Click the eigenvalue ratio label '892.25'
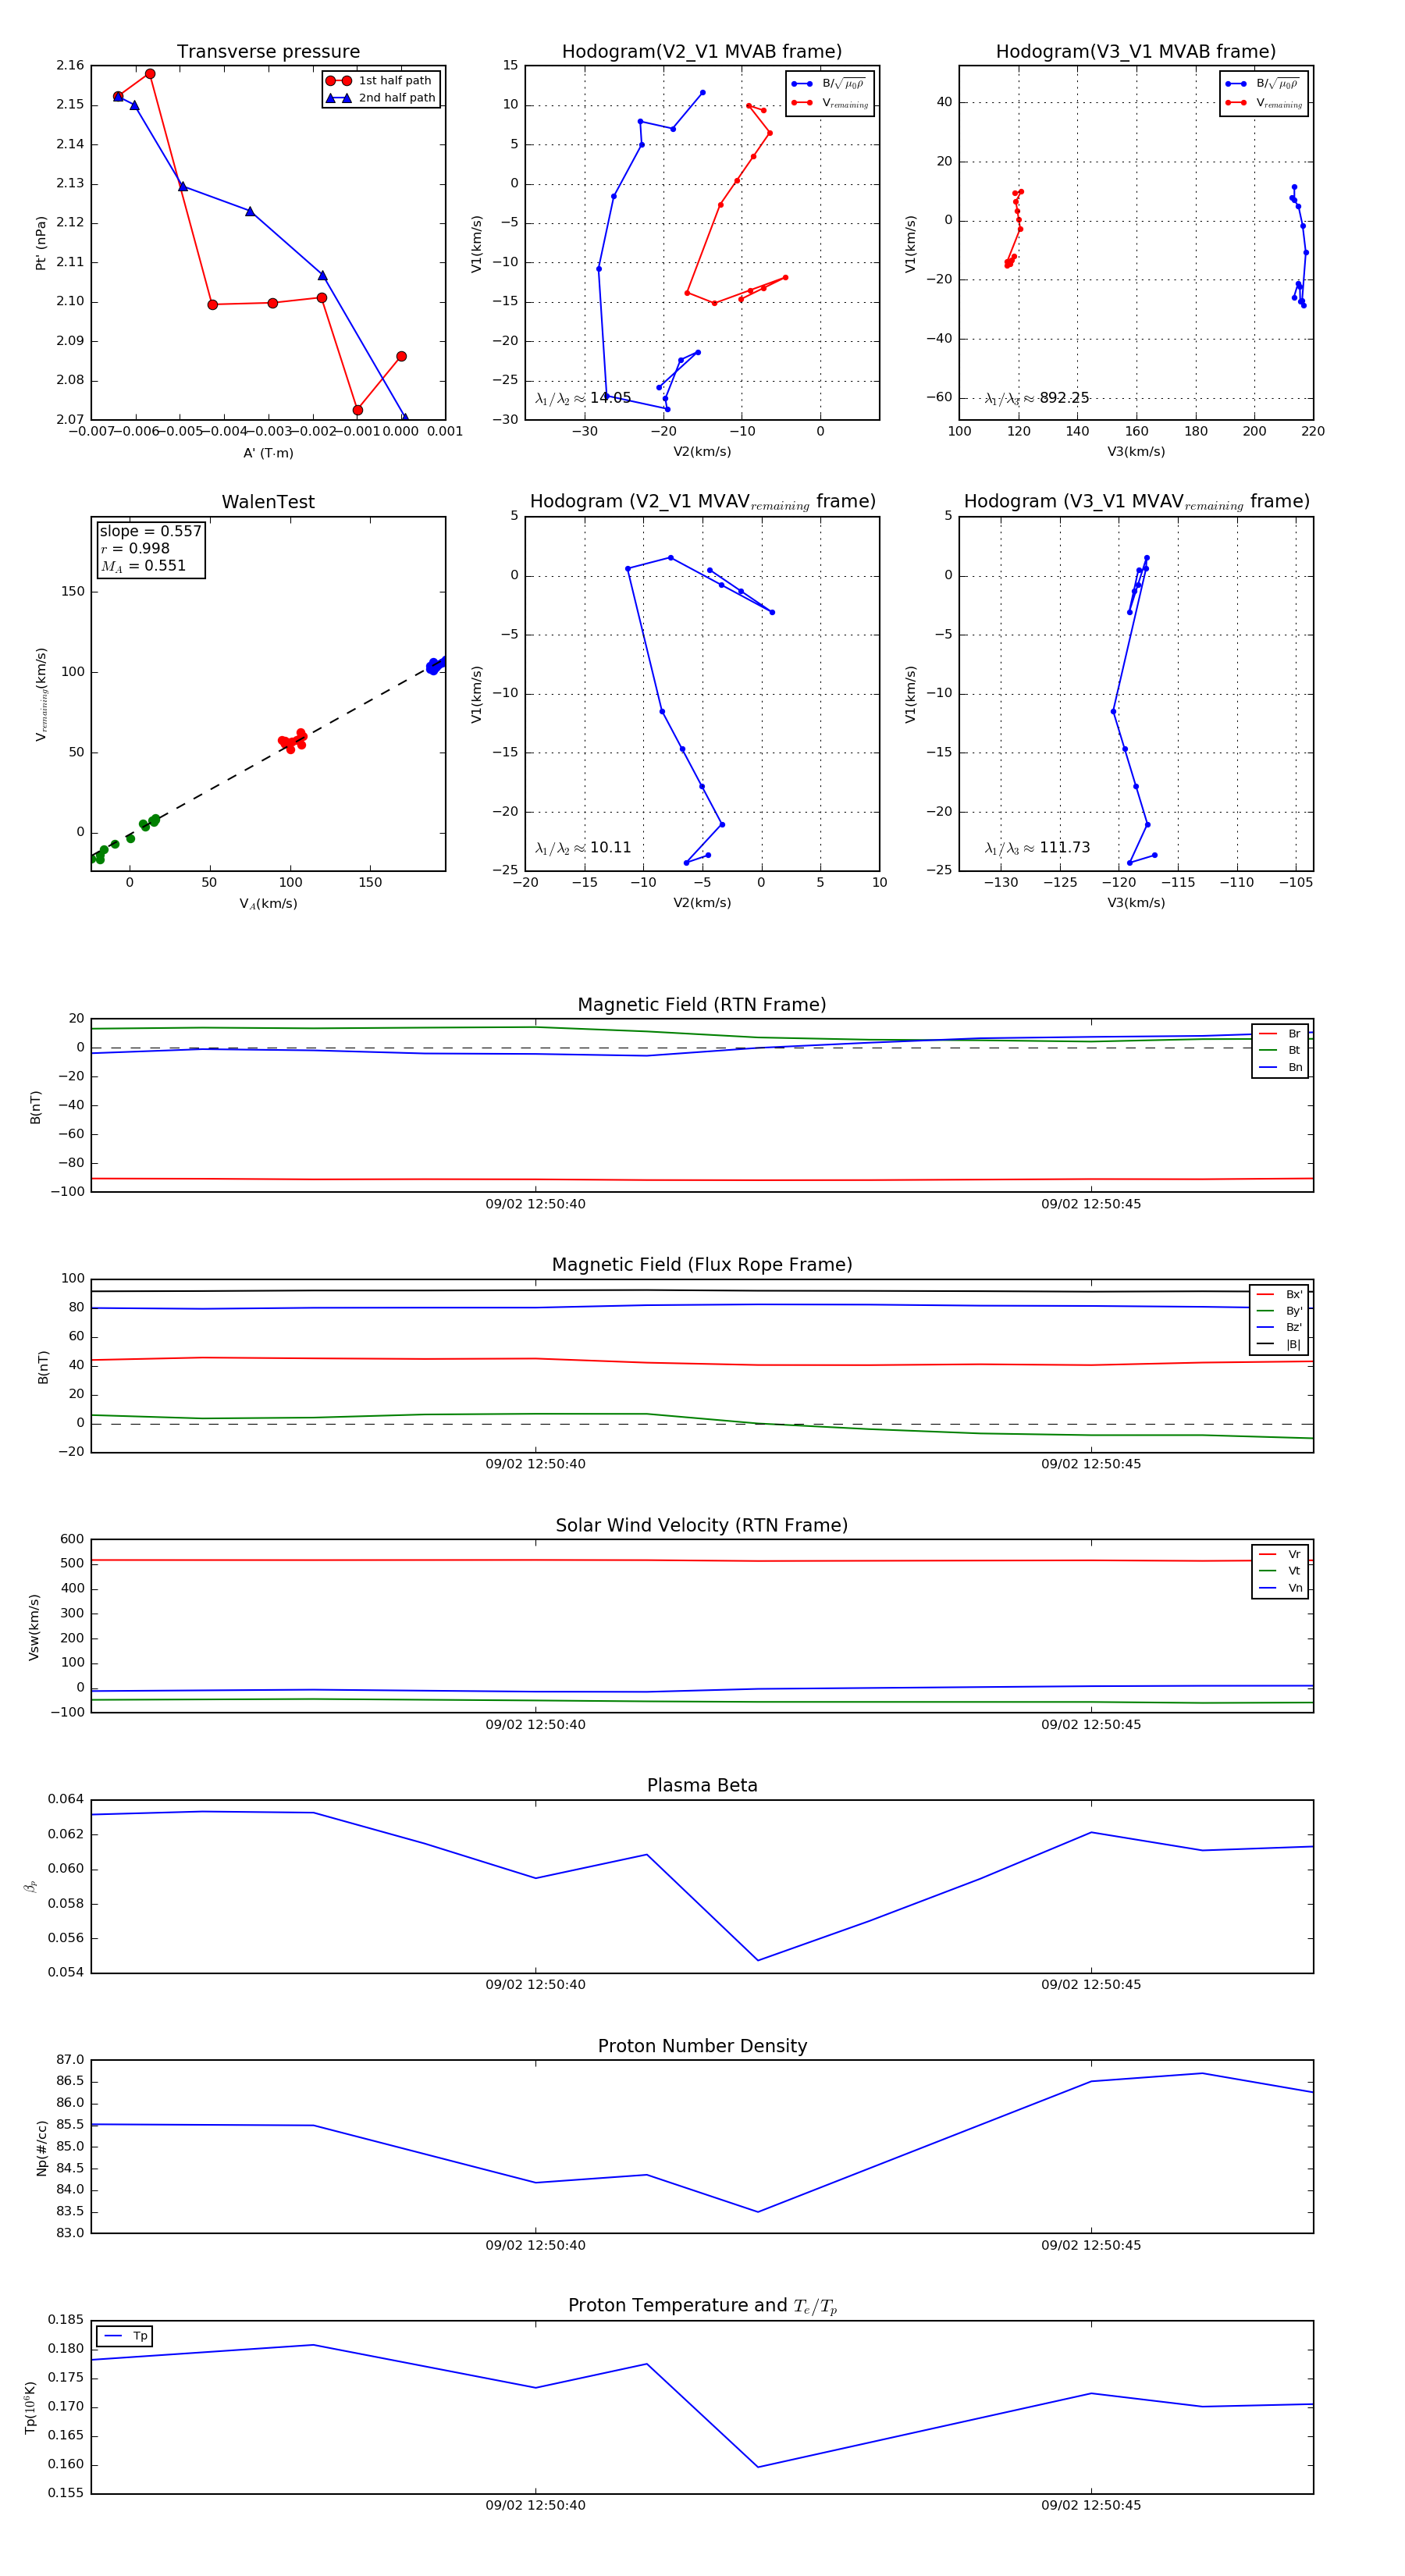This screenshot has width=1405, height=2576. [x=1037, y=398]
